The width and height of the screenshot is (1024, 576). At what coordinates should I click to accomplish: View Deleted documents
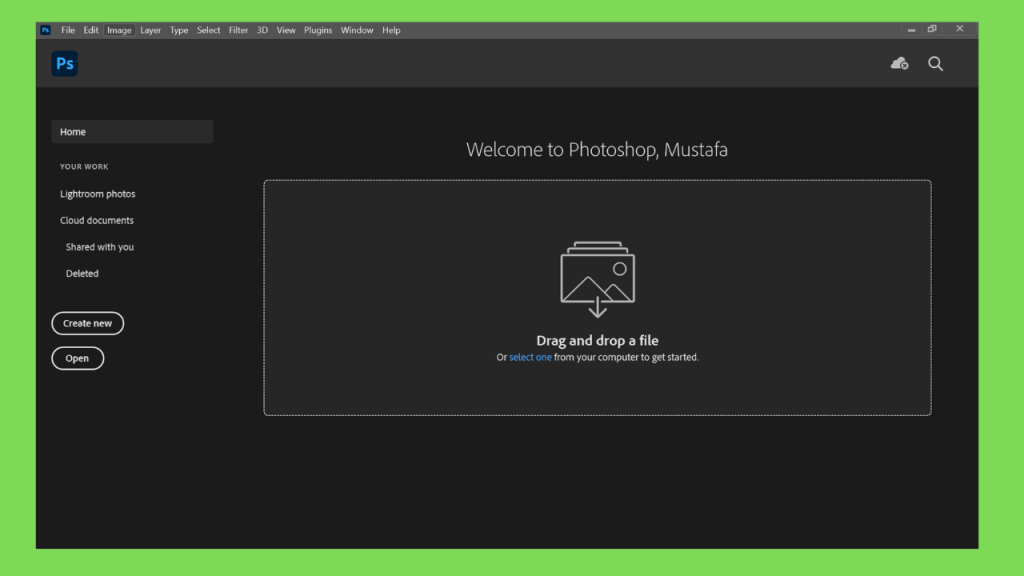[x=82, y=274]
